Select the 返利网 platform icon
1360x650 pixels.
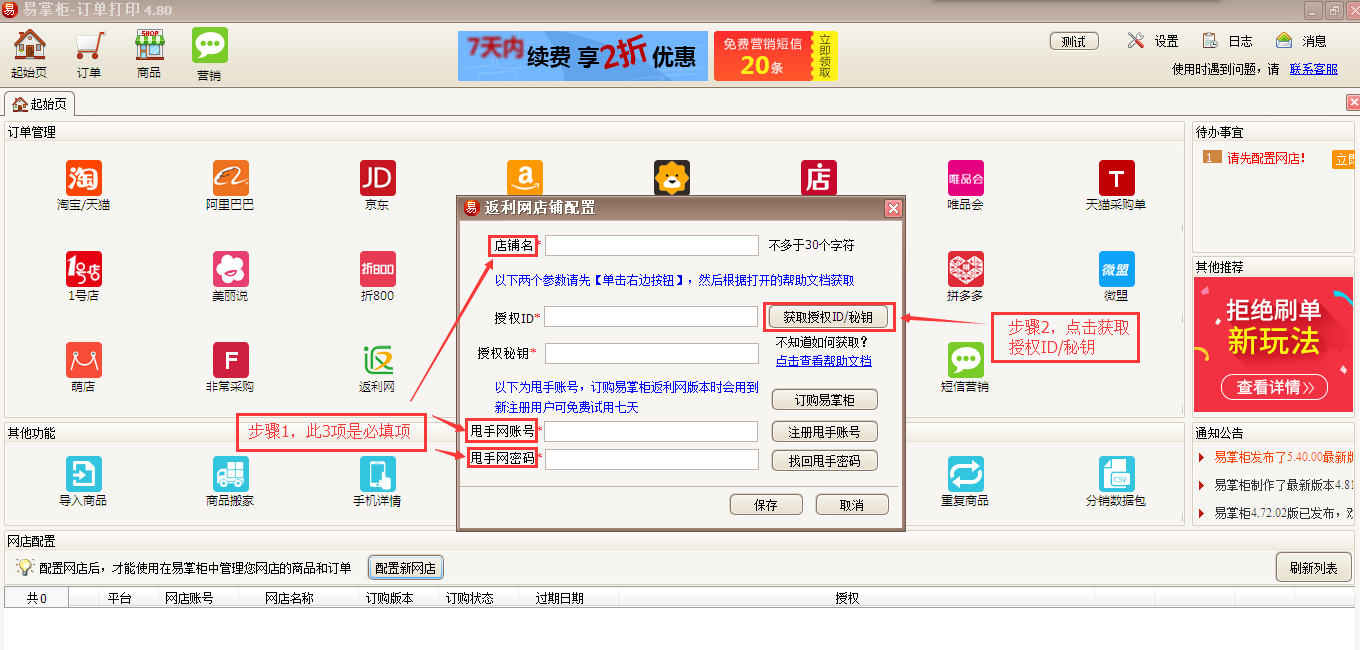[x=377, y=360]
